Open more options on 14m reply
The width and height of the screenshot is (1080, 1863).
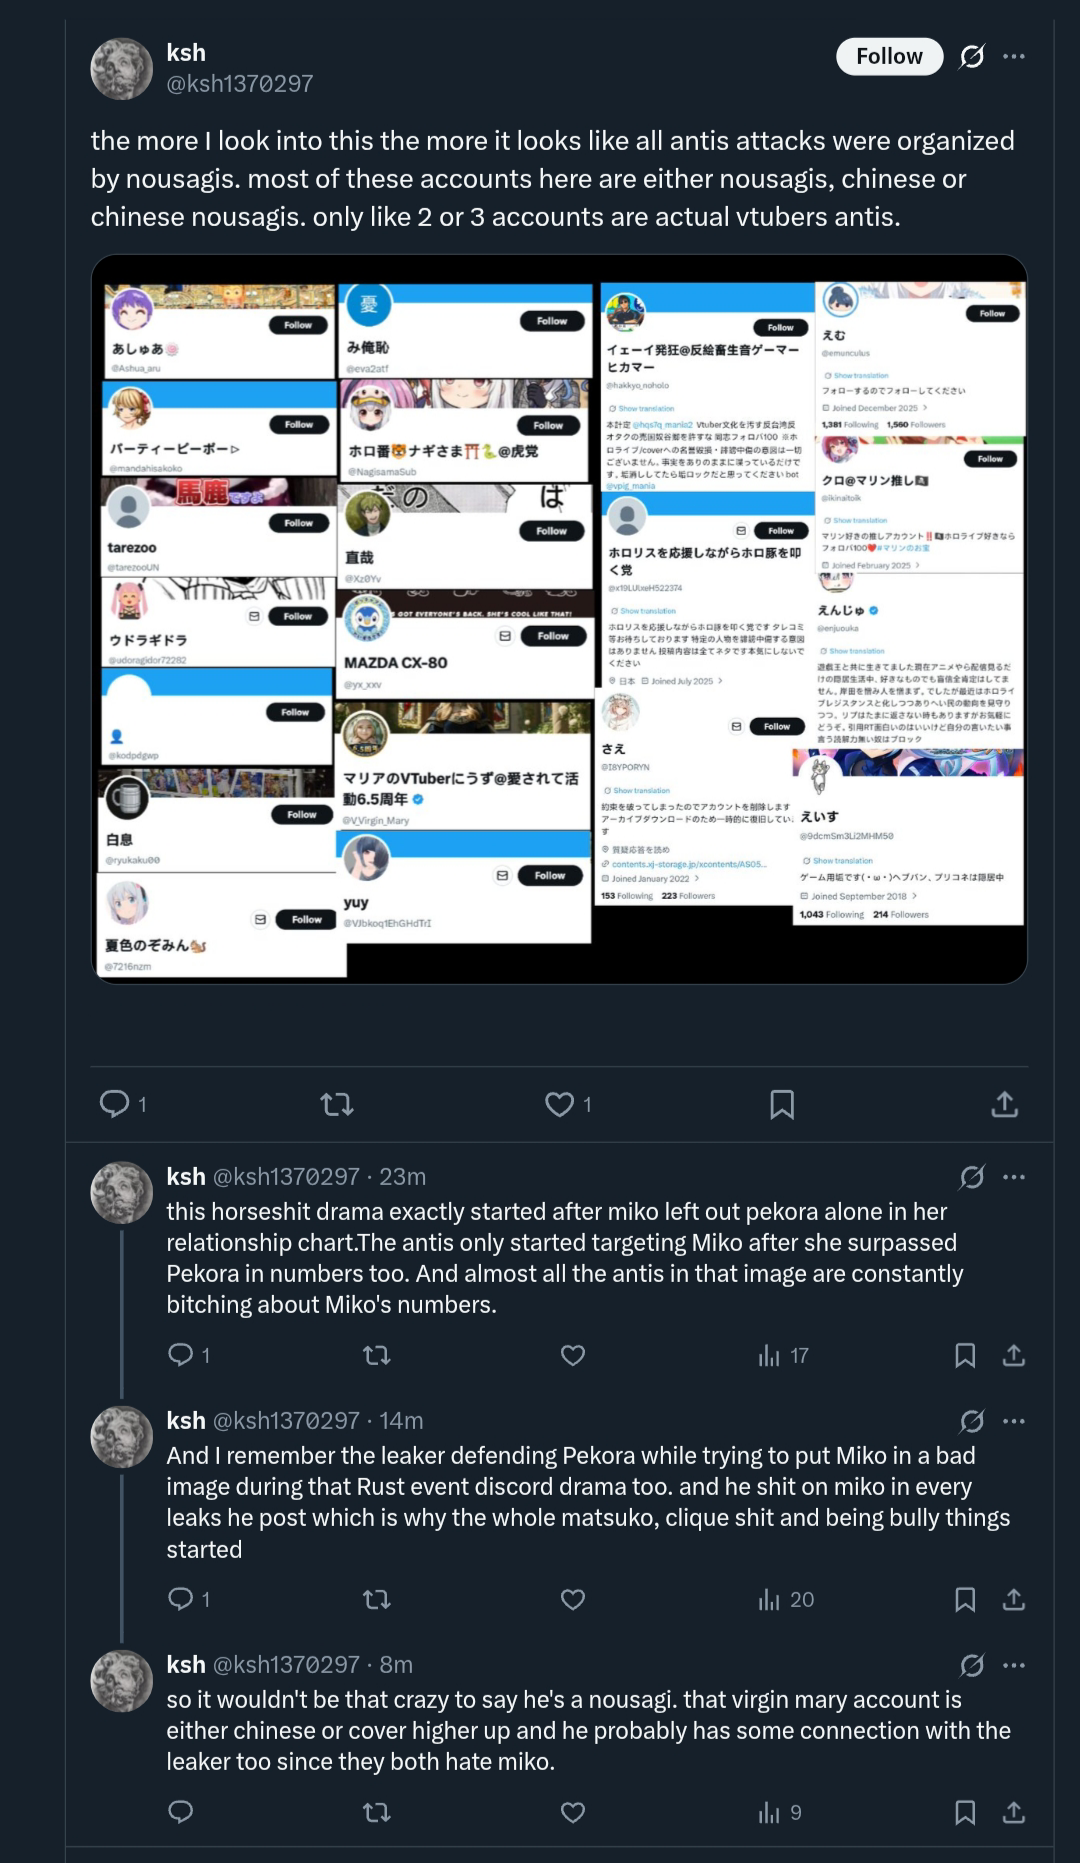coord(1014,1421)
